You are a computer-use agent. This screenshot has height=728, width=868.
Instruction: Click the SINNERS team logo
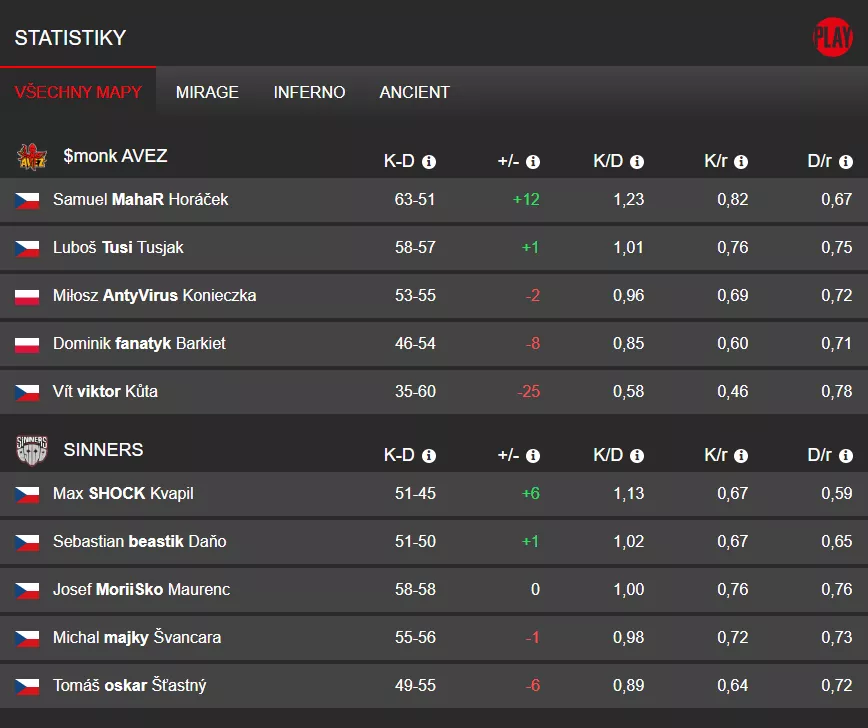coord(32,450)
